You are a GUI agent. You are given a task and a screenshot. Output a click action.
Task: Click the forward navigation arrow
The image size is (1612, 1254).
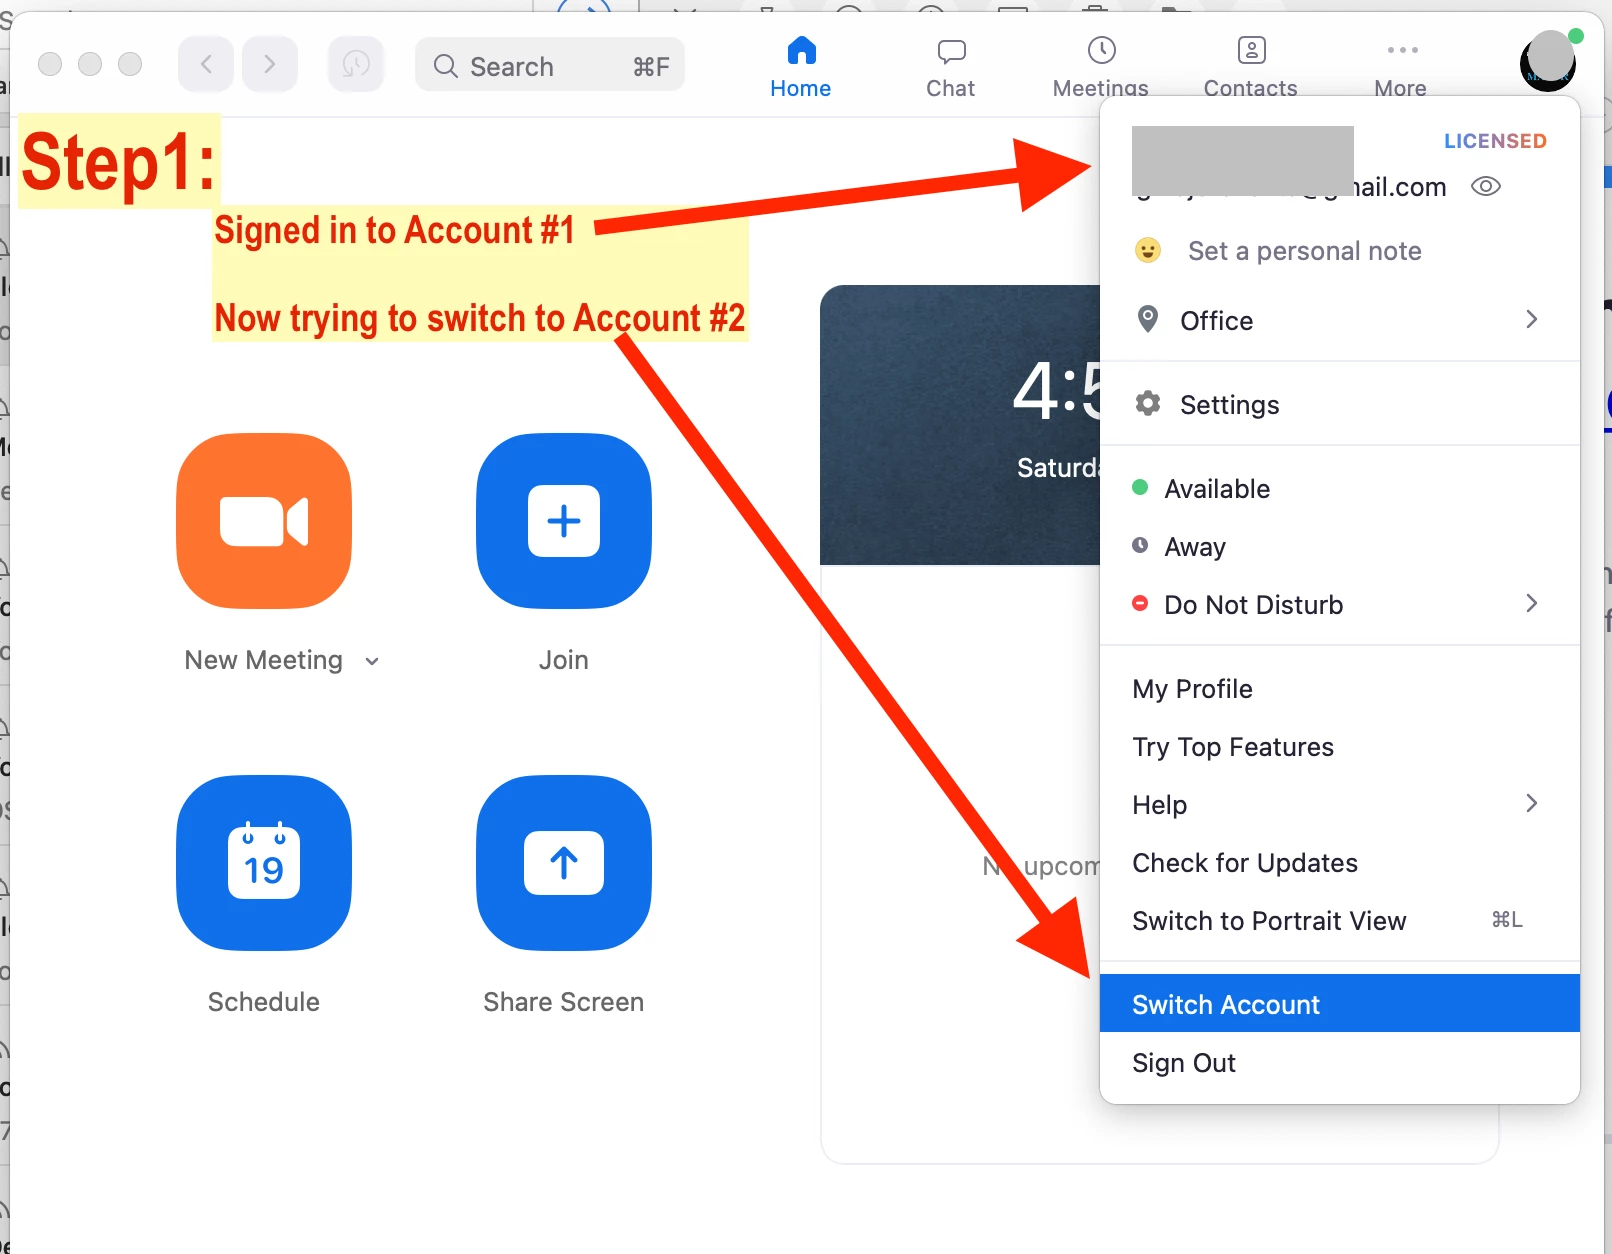click(x=269, y=65)
